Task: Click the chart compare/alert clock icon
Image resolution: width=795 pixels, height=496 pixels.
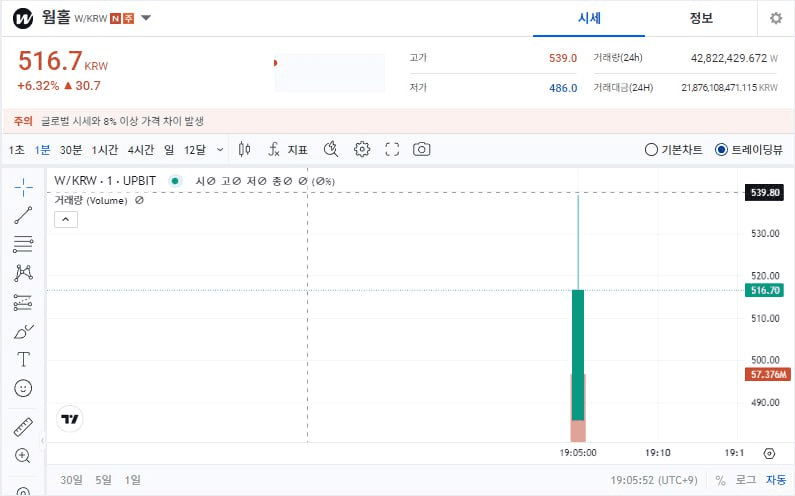Action: coord(331,149)
